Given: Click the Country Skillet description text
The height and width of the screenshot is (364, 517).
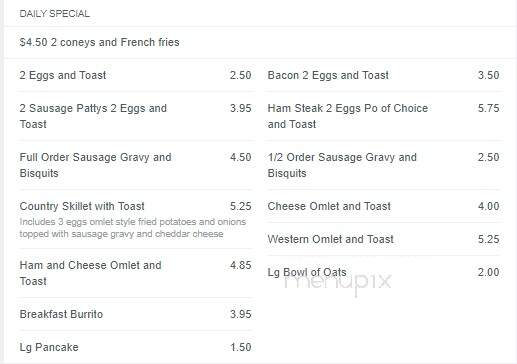Looking at the screenshot, I should 133,228.
